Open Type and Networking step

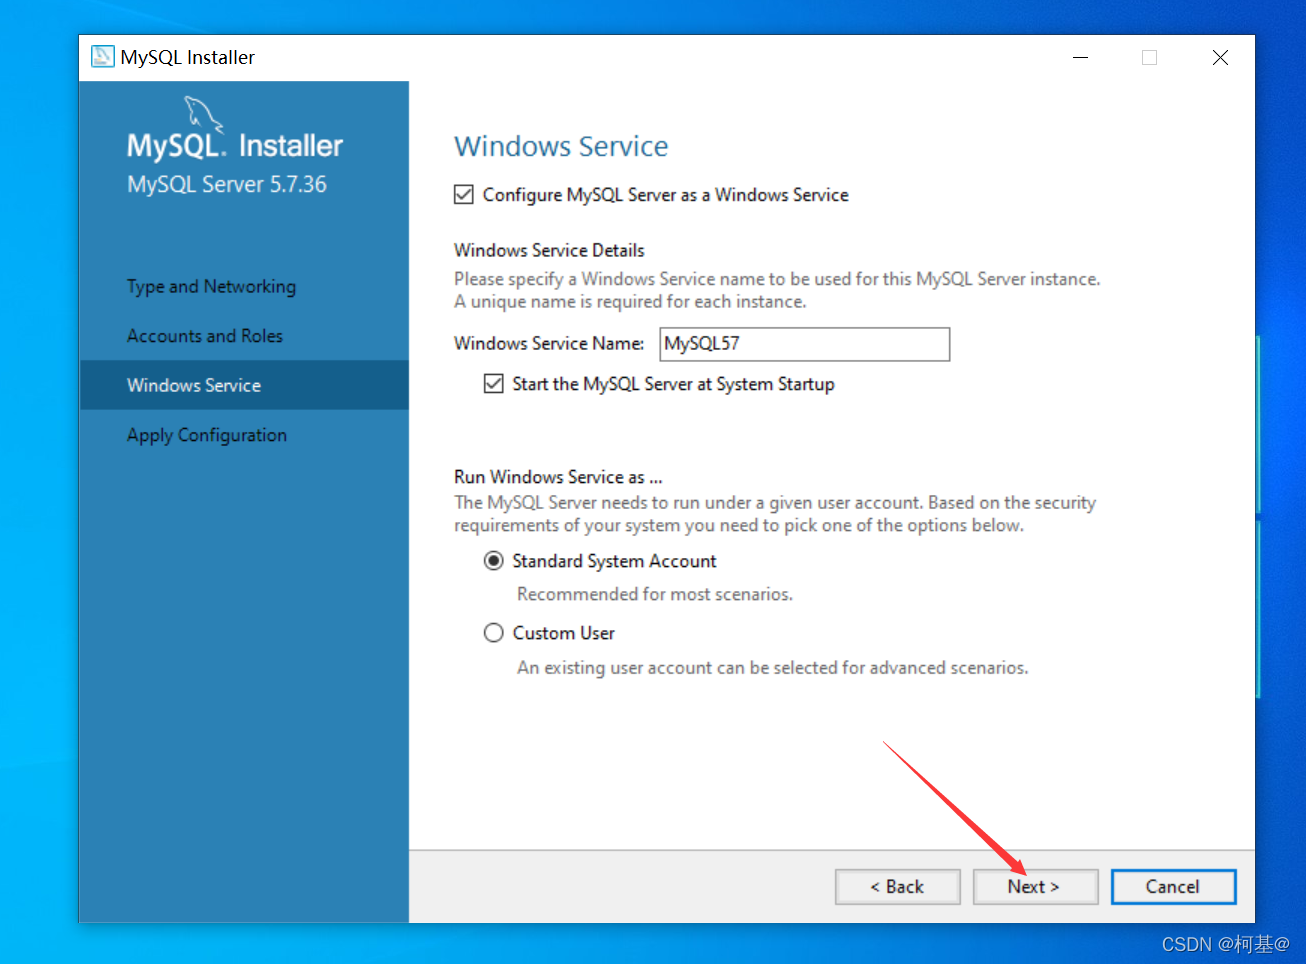(211, 286)
